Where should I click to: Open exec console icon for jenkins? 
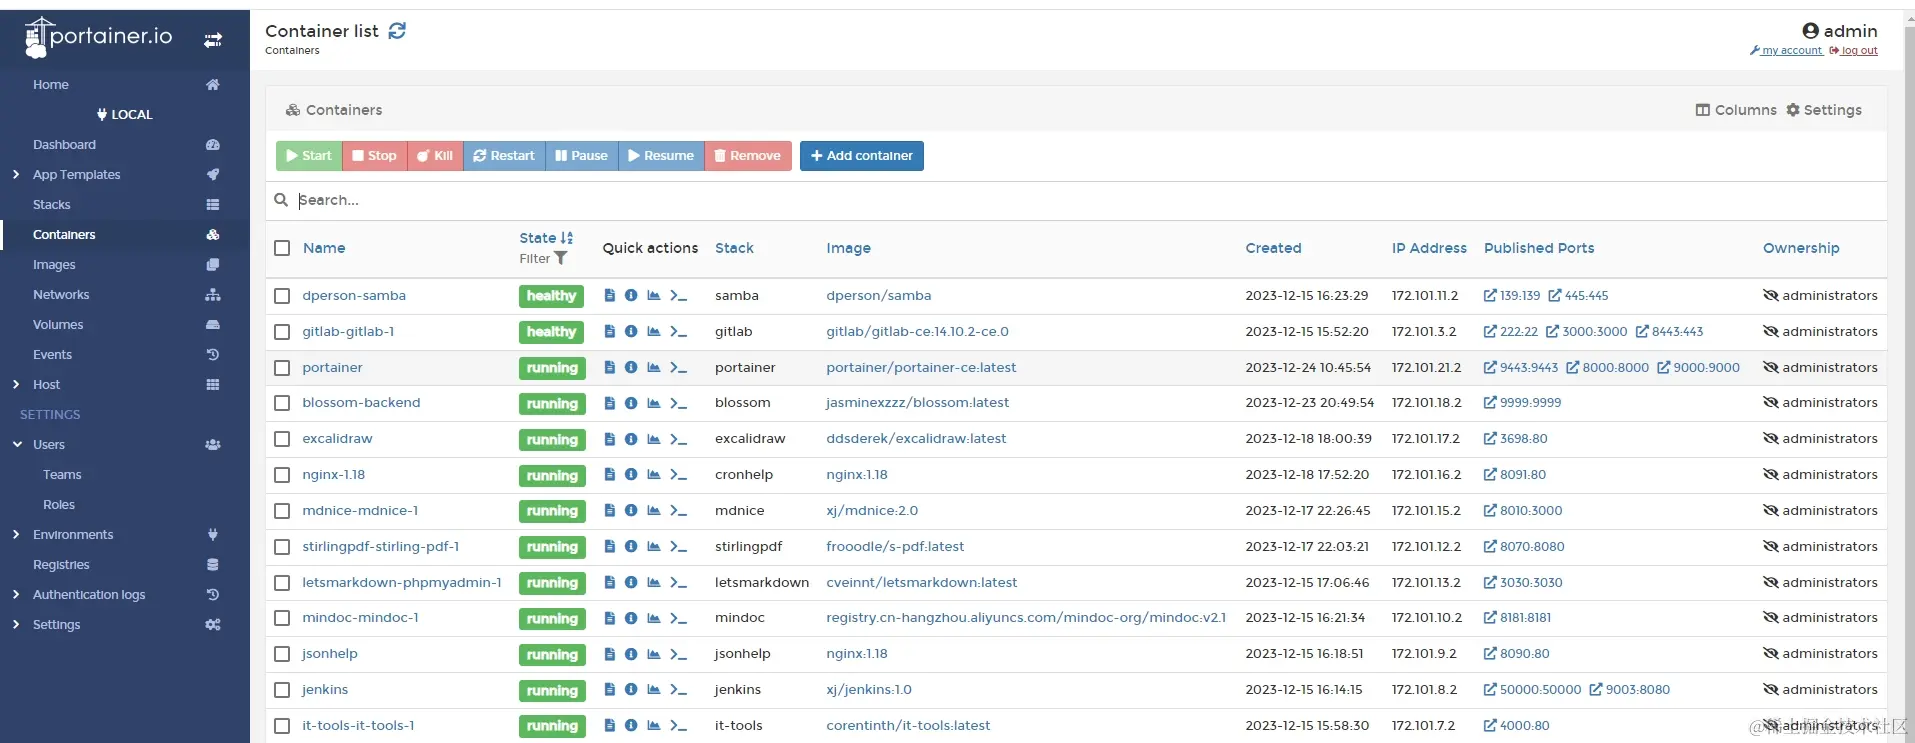(679, 690)
